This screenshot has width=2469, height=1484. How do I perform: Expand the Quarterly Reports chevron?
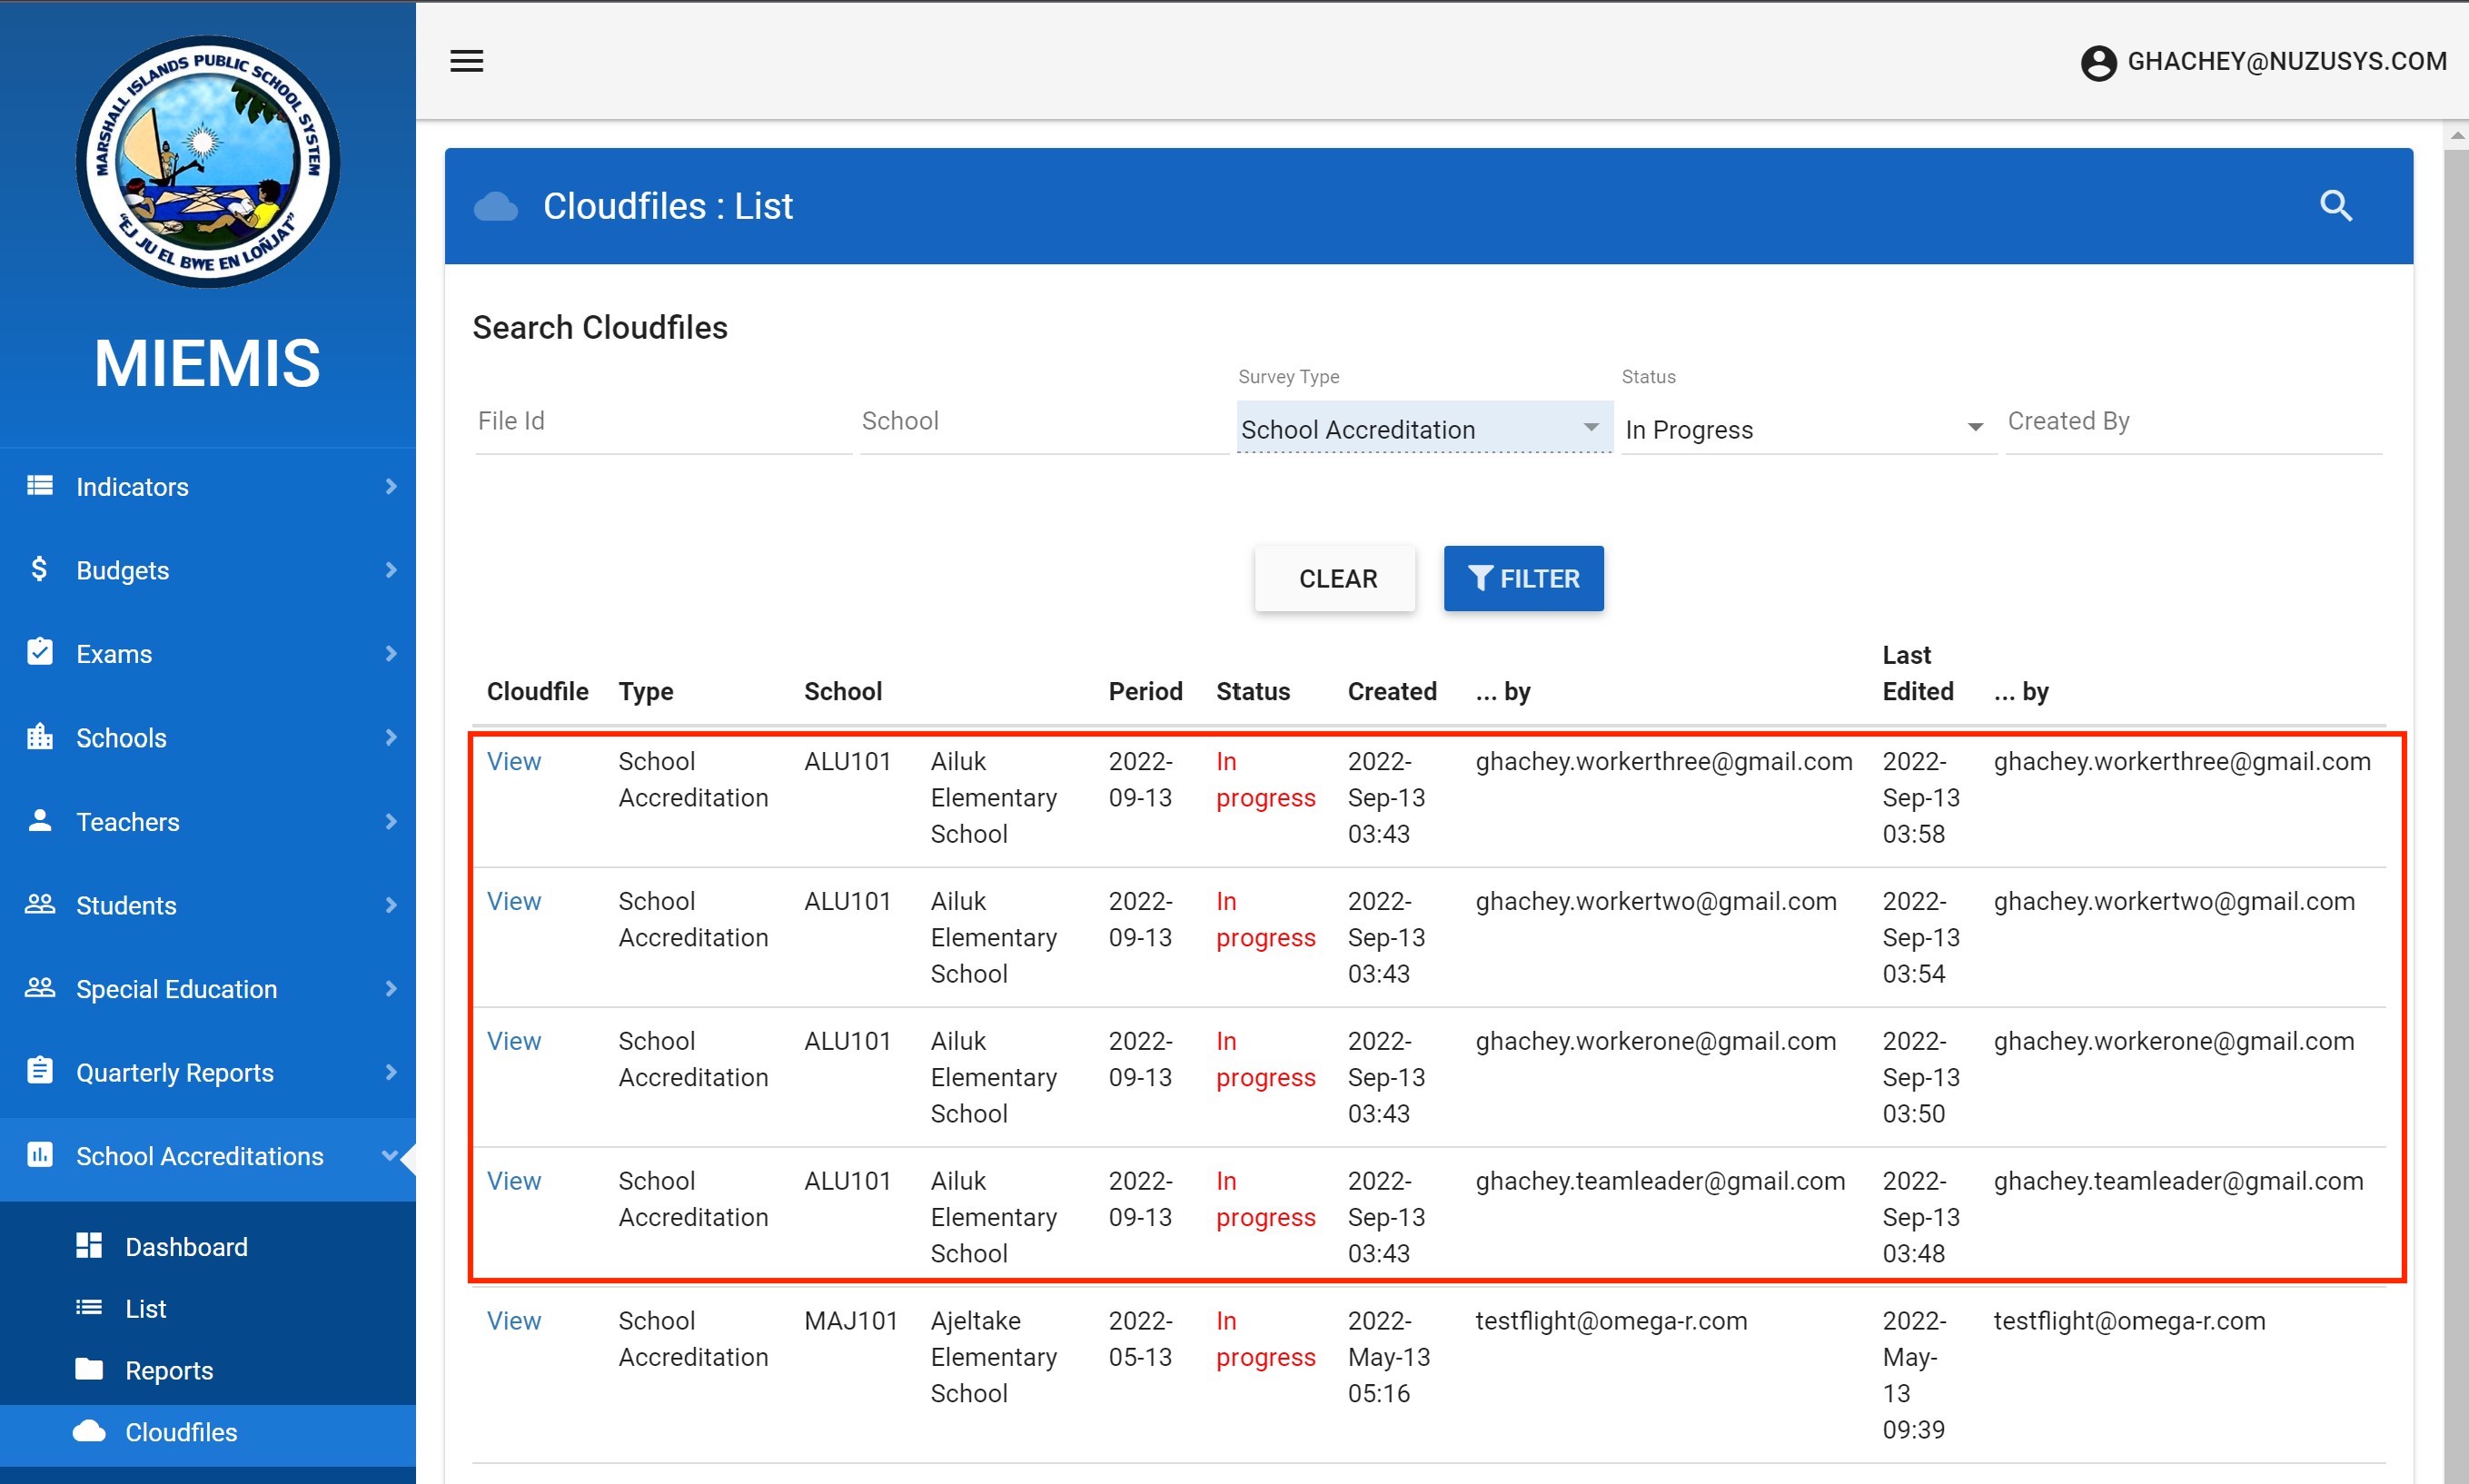pos(390,1072)
